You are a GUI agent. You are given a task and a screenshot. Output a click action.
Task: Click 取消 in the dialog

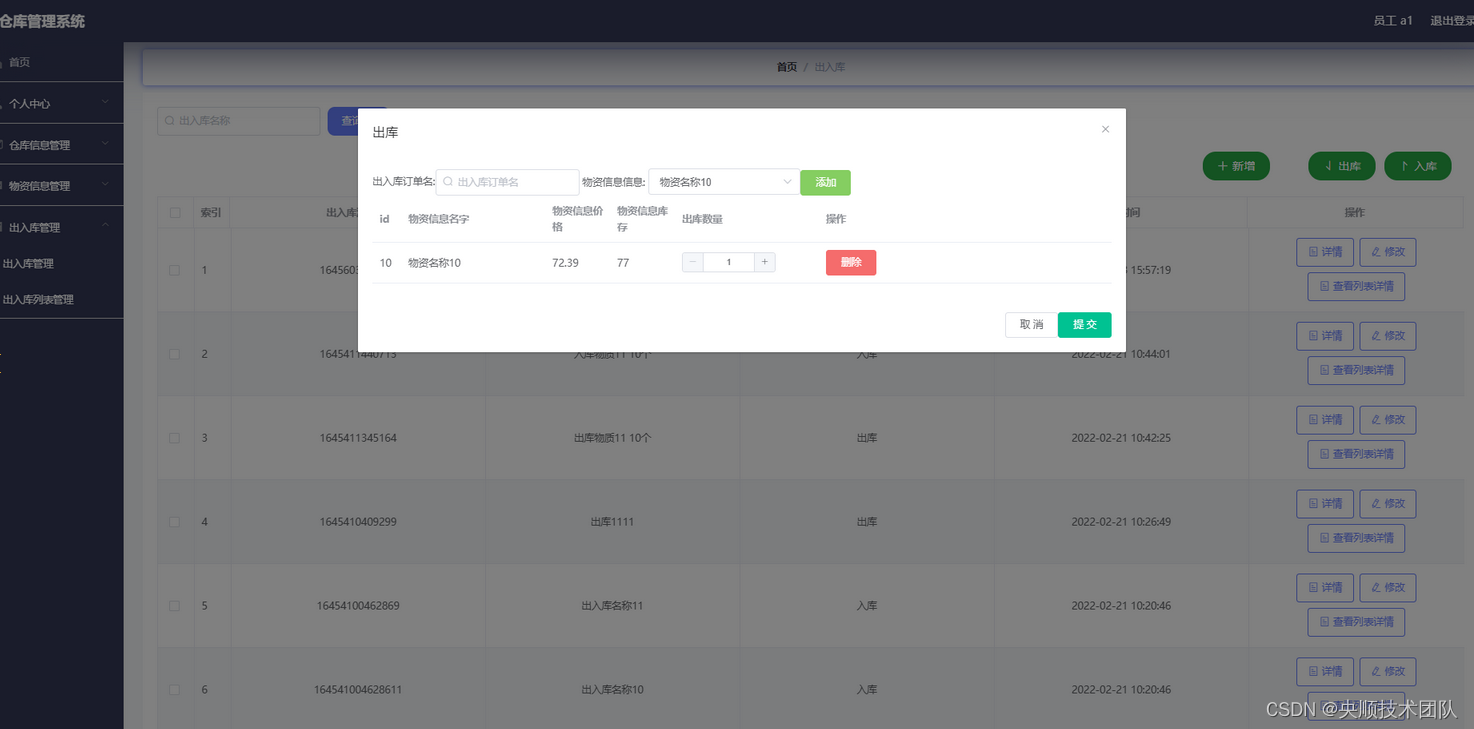(x=1031, y=325)
